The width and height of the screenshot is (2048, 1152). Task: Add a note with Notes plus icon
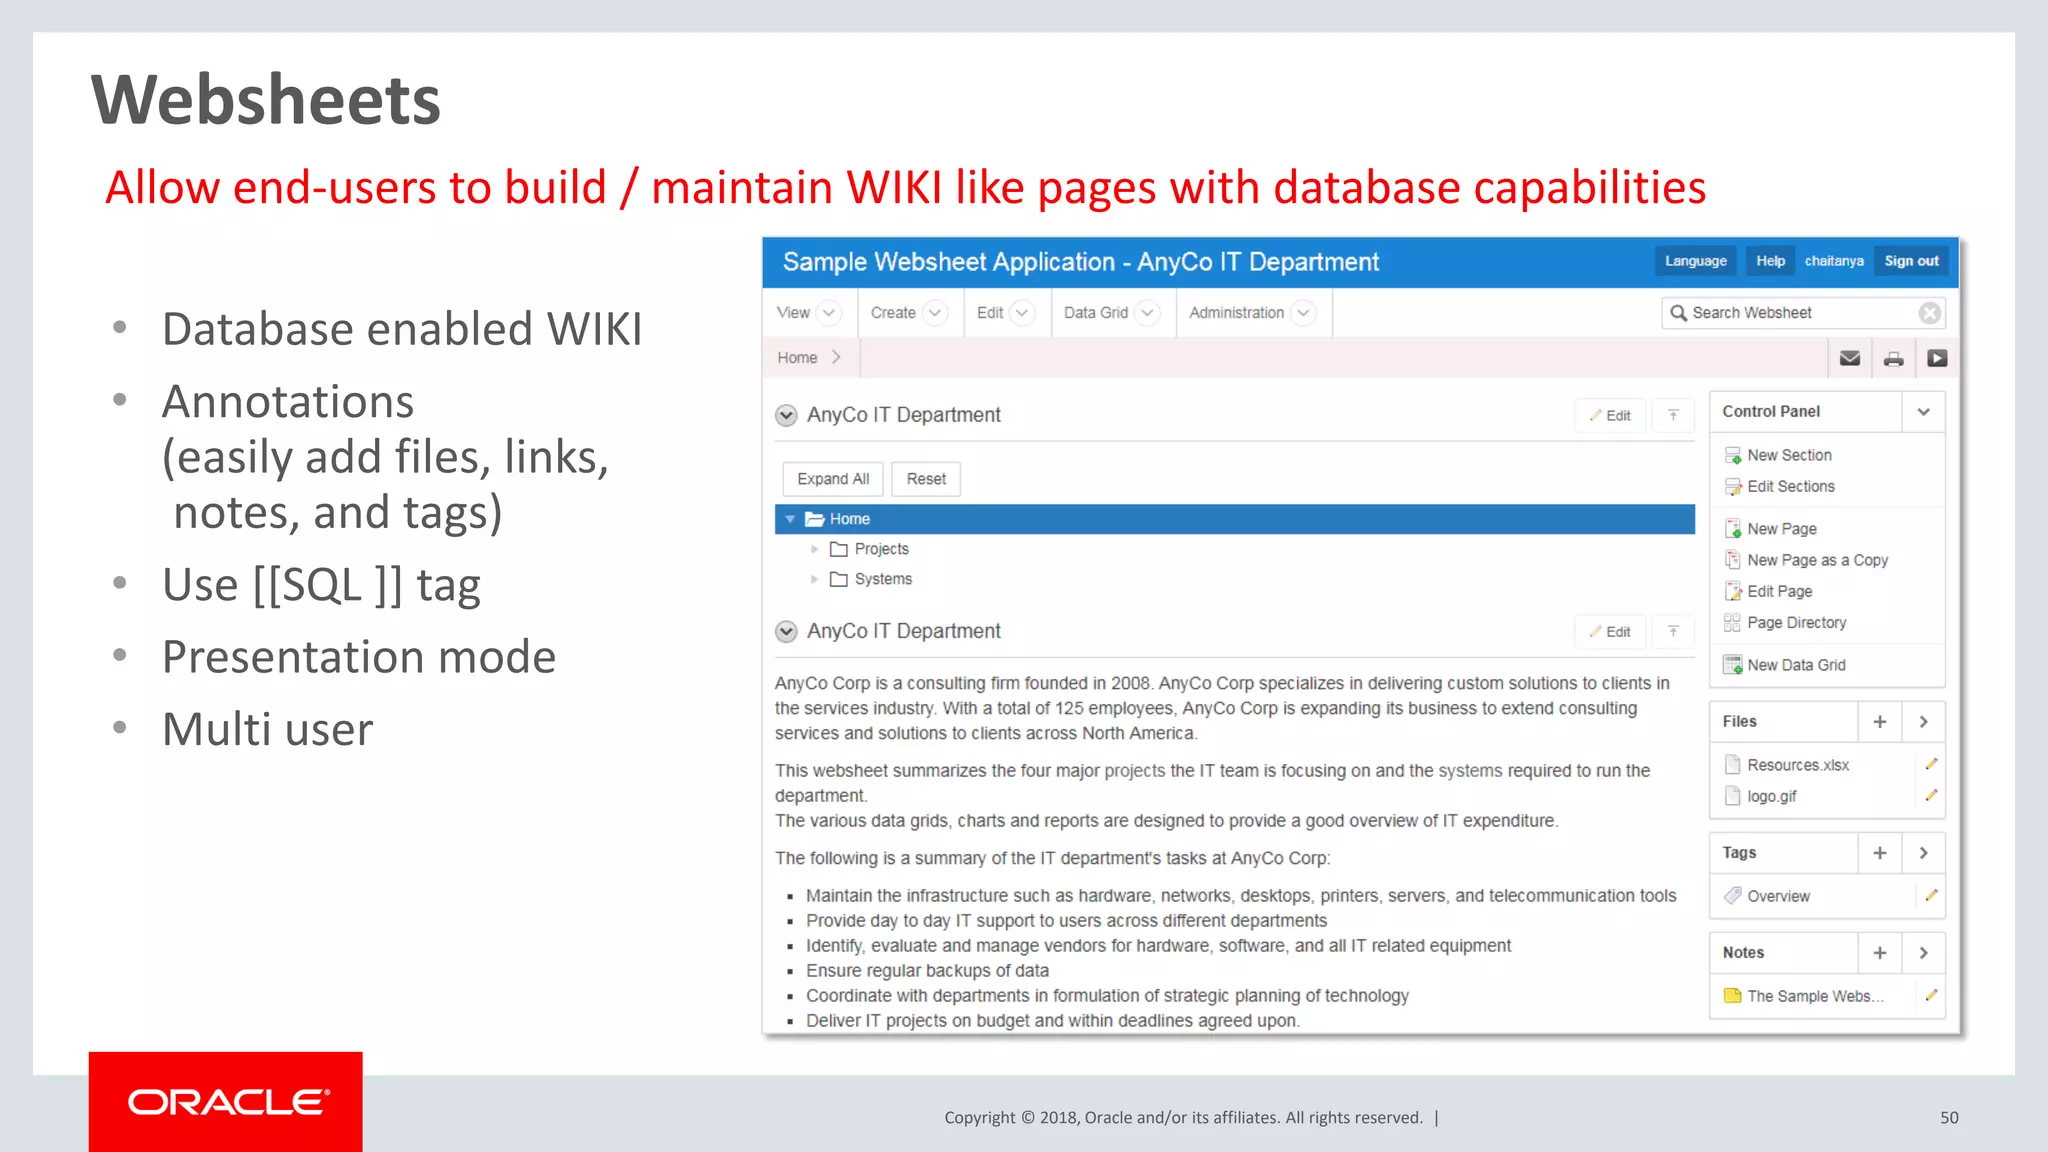tap(1880, 953)
